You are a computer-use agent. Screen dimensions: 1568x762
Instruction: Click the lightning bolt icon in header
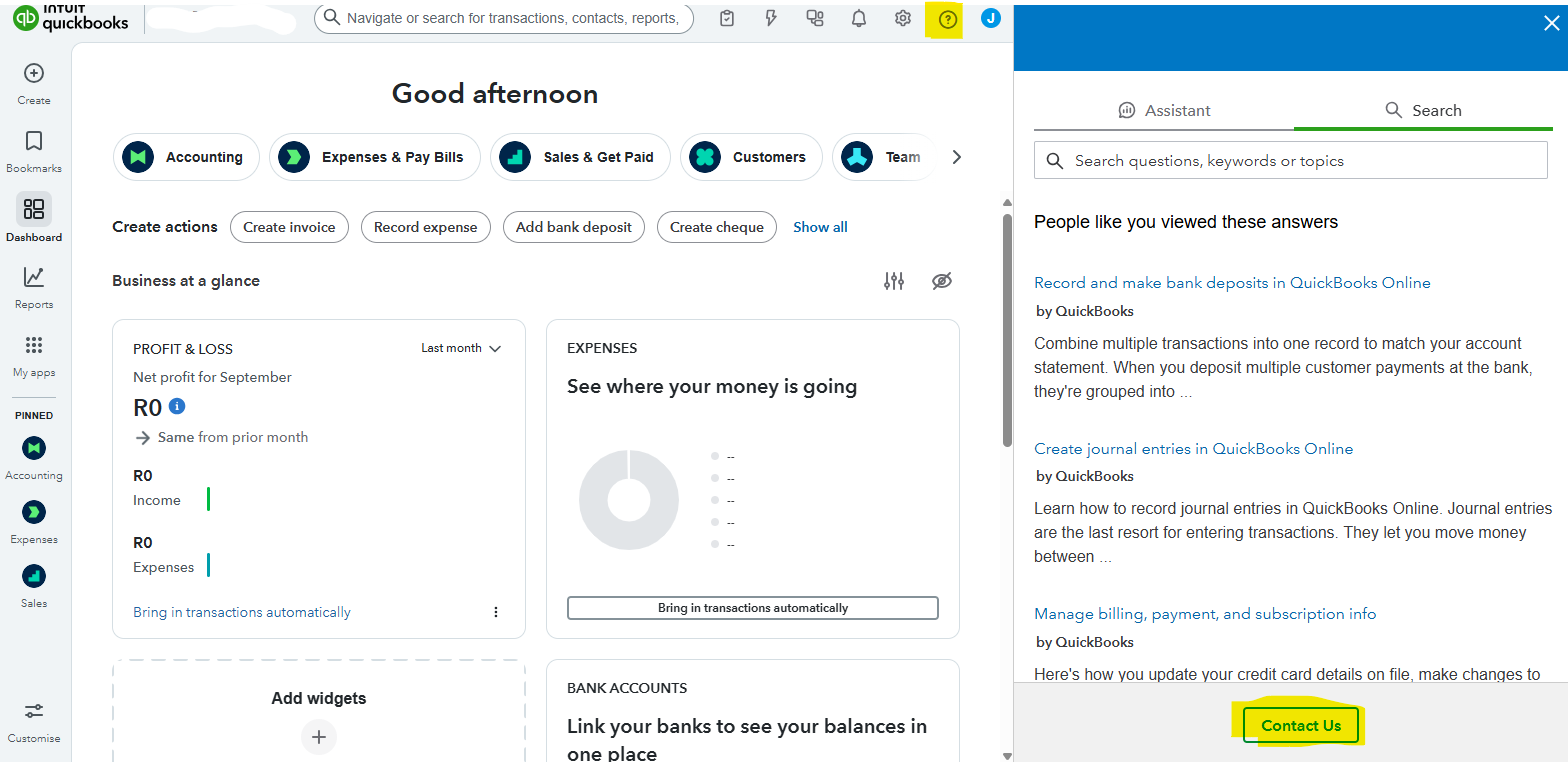click(771, 19)
